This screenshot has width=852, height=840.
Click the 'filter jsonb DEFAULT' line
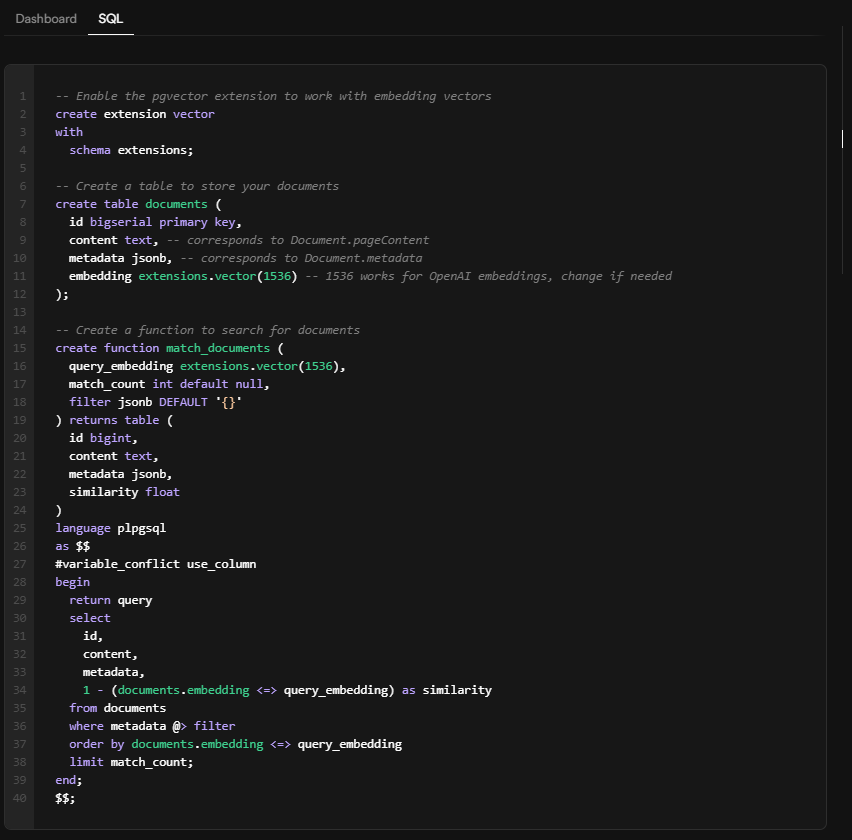point(155,402)
